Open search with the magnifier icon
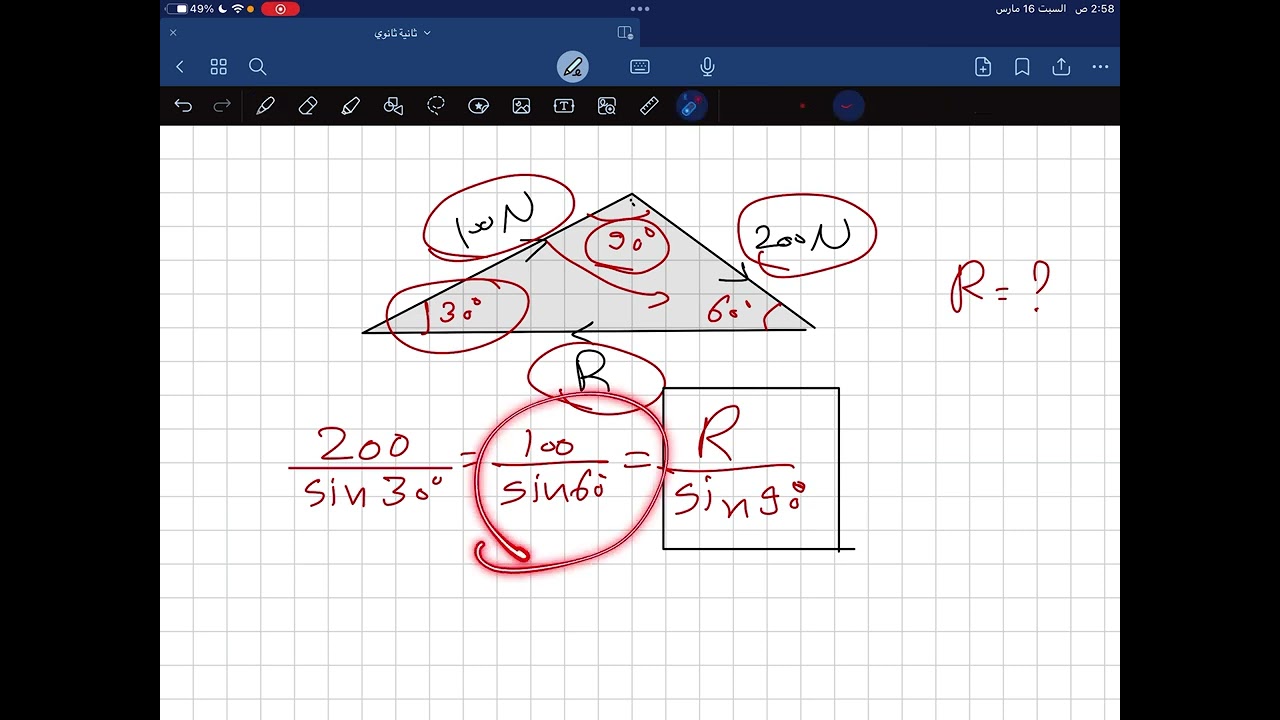The width and height of the screenshot is (1280, 720). pyautogui.click(x=257, y=67)
